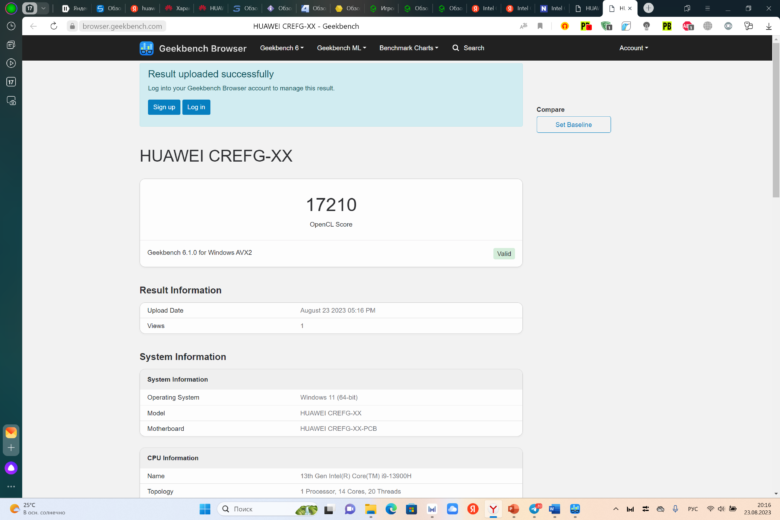Switch to the 'Игро' browser tab
780x520 pixels.
(382, 8)
